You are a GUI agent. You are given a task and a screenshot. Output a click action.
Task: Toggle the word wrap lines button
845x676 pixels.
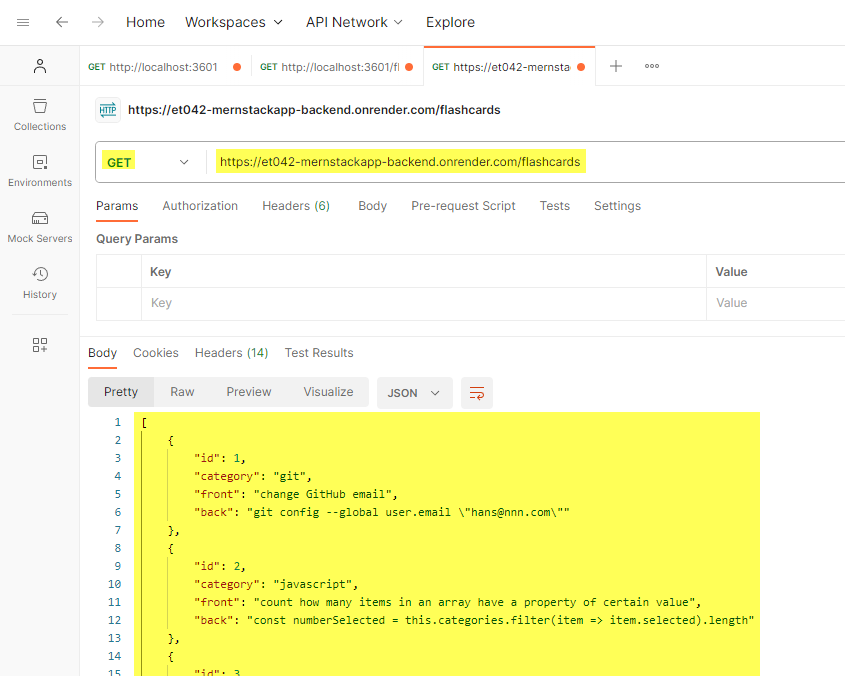tap(477, 393)
